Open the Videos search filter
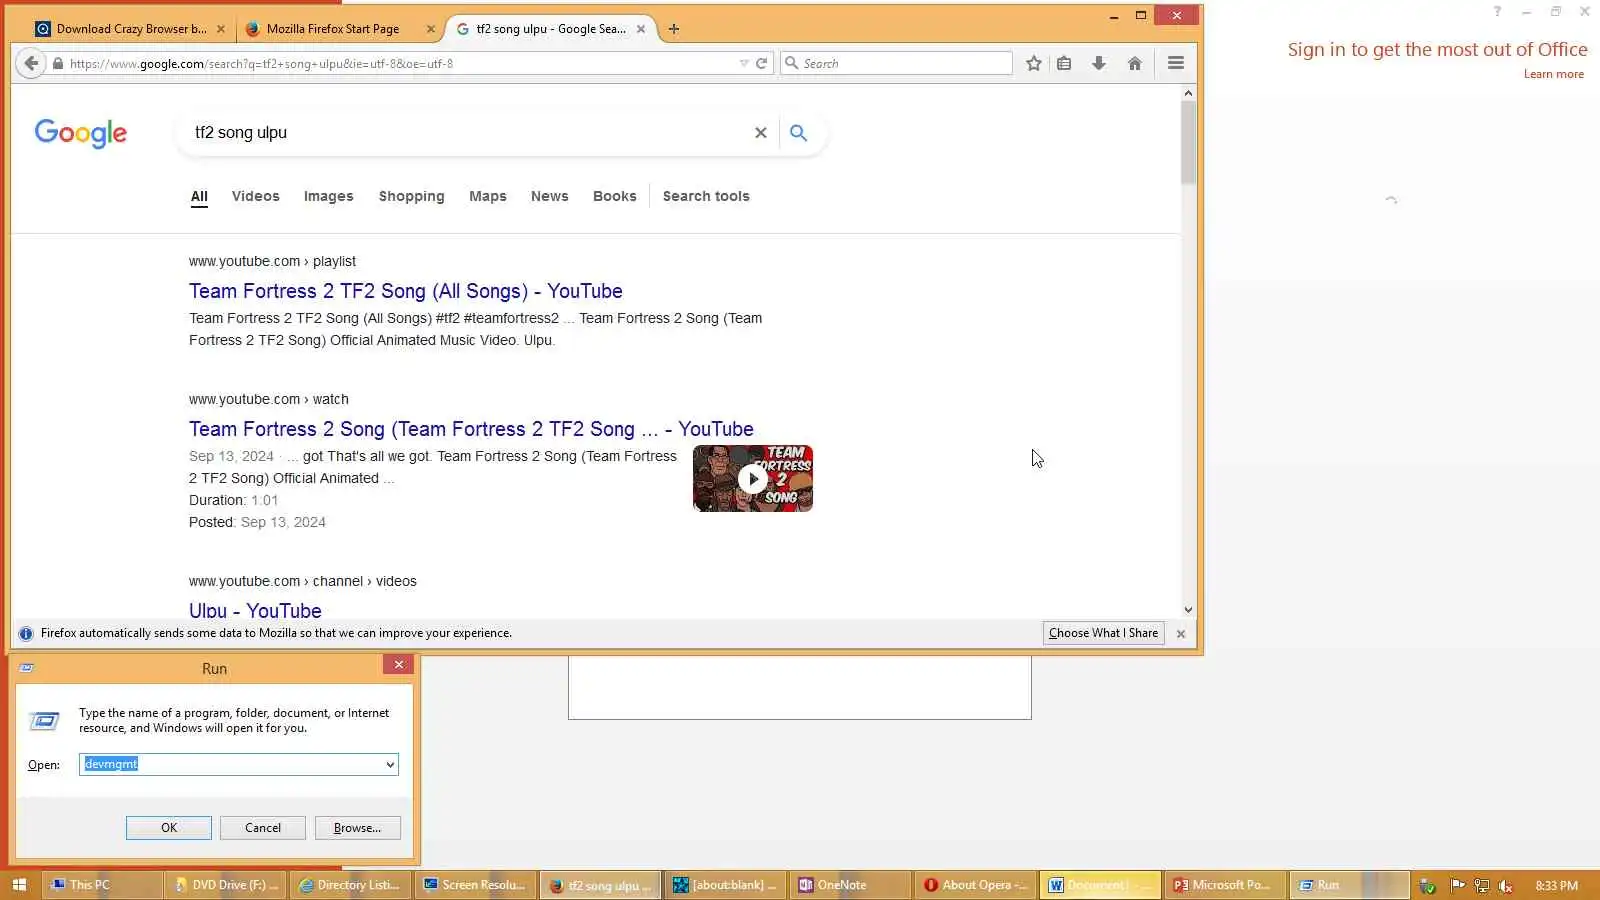The width and height of the screenshot is (1600, 900). (x=256, y=196)
